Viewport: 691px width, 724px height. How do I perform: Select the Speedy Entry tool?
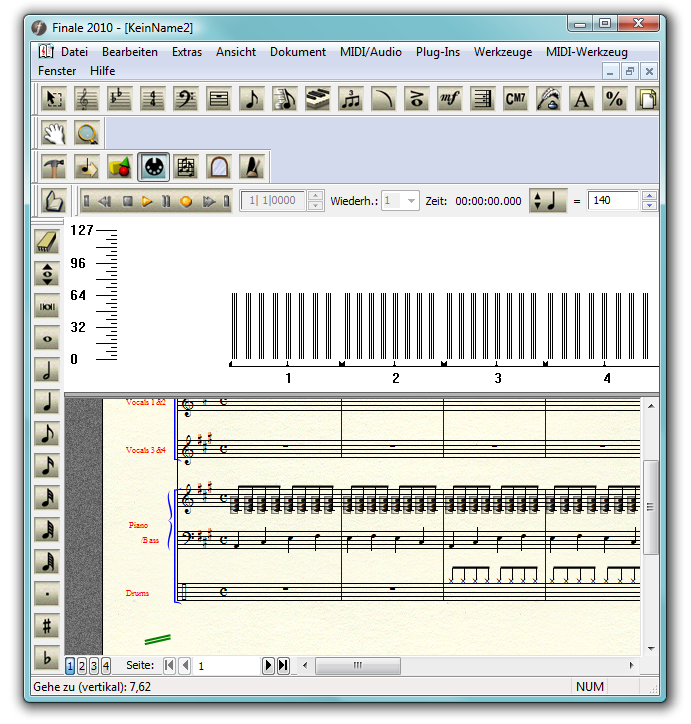coord(284,99)
